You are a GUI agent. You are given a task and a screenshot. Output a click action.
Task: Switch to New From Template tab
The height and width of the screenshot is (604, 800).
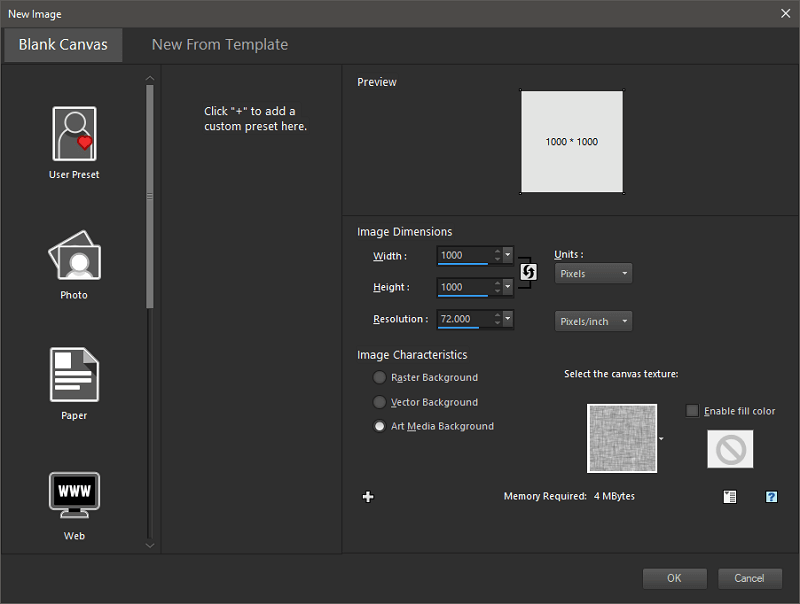tap(220, 45)
